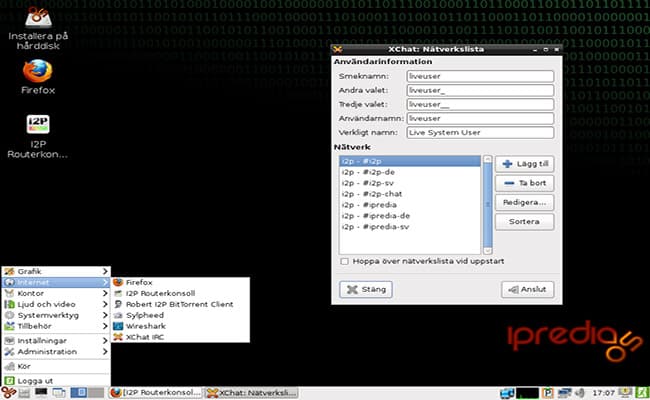Select the Internet menu category

[56, 282]
